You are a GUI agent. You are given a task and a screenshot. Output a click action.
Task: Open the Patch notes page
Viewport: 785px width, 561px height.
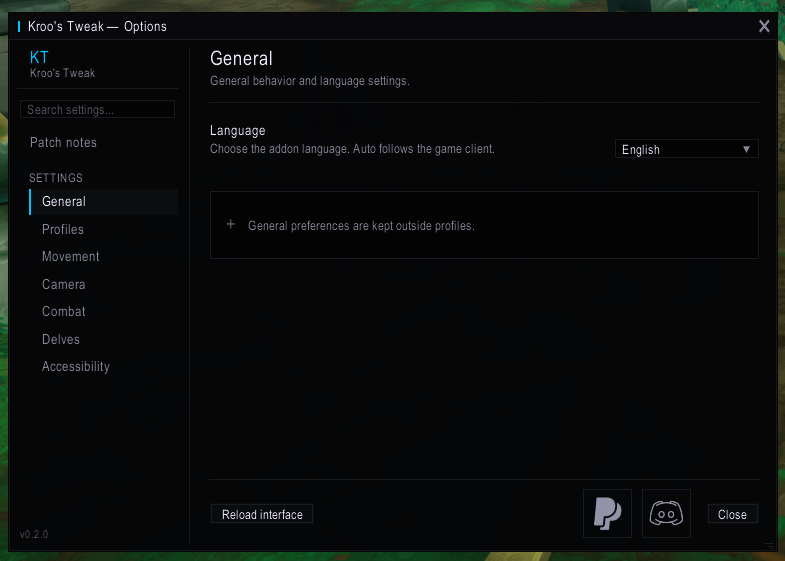[x=63, y=143]
